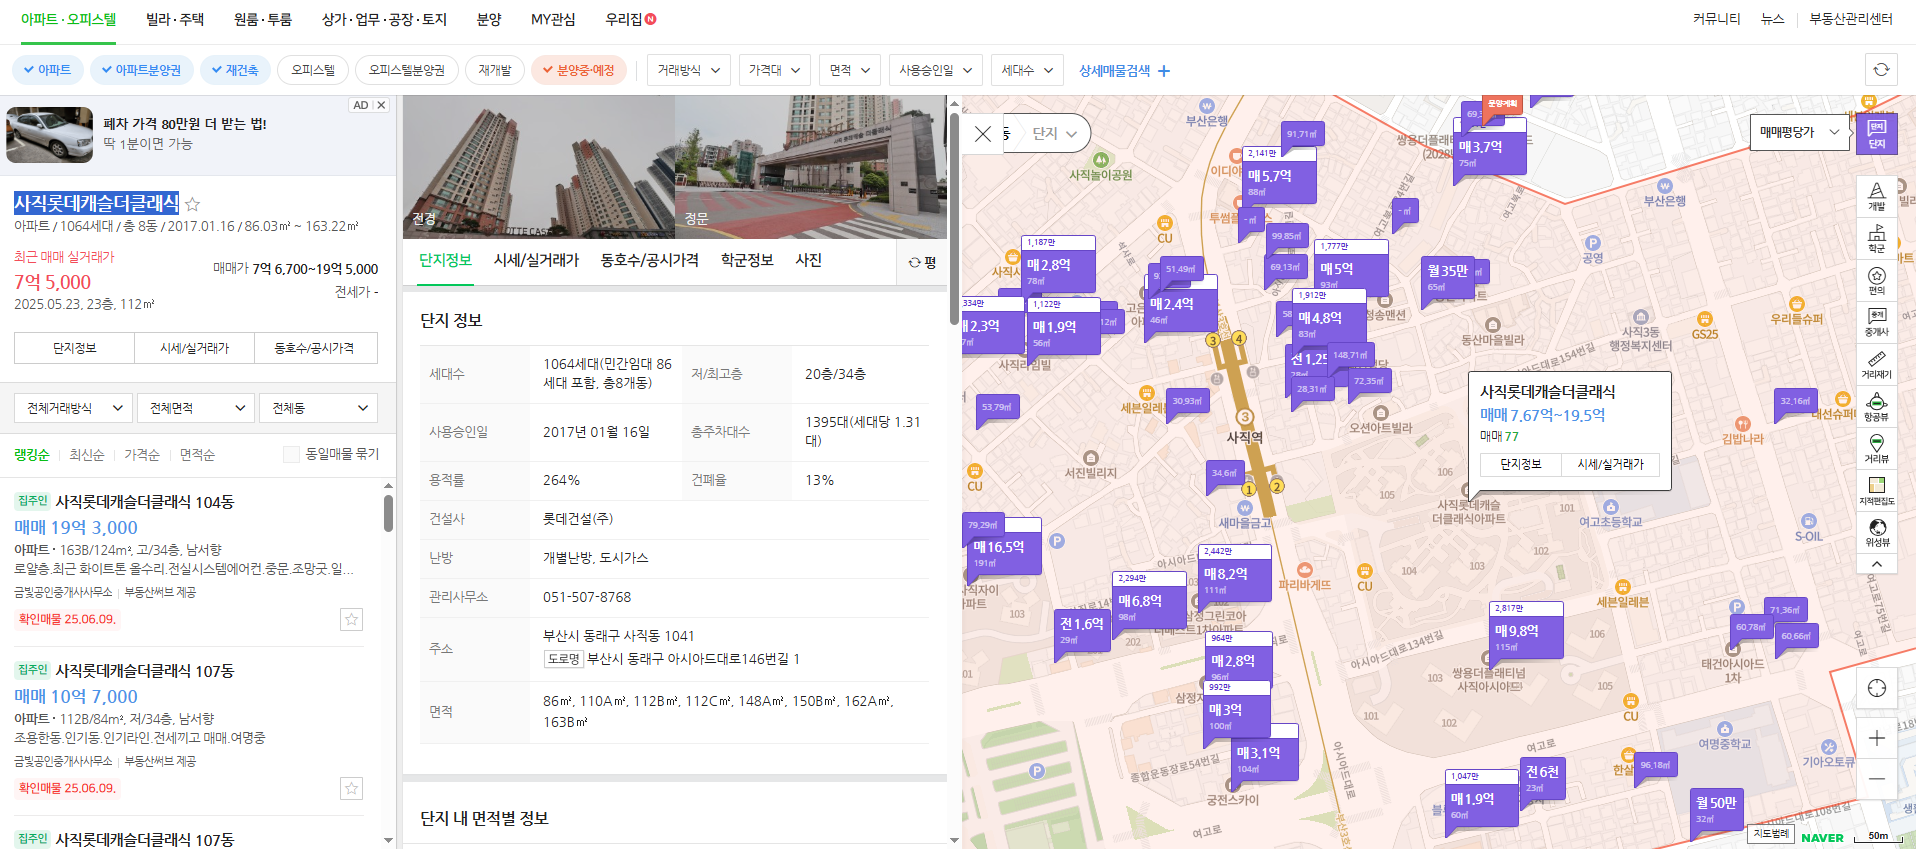Open the 부동산관리센터 link
Image resolution: width=1916 pixels, height=849 pixels.
pyautogui.click(x=1851, y=19)
